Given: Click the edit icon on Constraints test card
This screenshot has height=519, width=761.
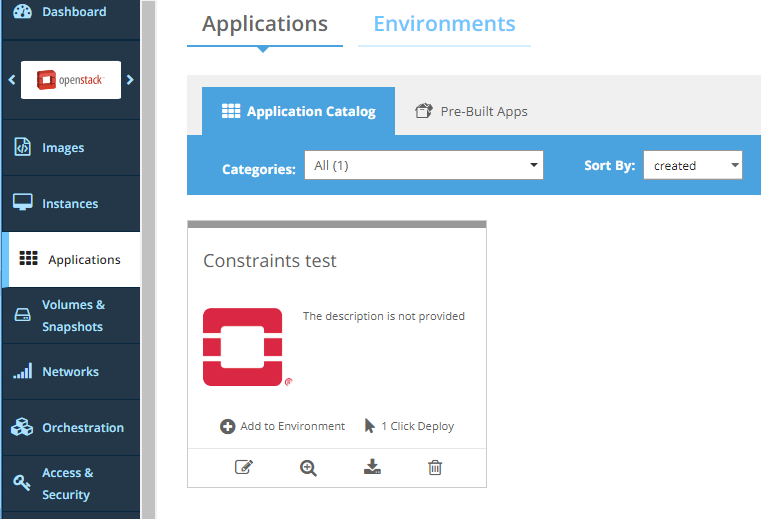Looking at the screenshot, I should [x=243, y=467].
